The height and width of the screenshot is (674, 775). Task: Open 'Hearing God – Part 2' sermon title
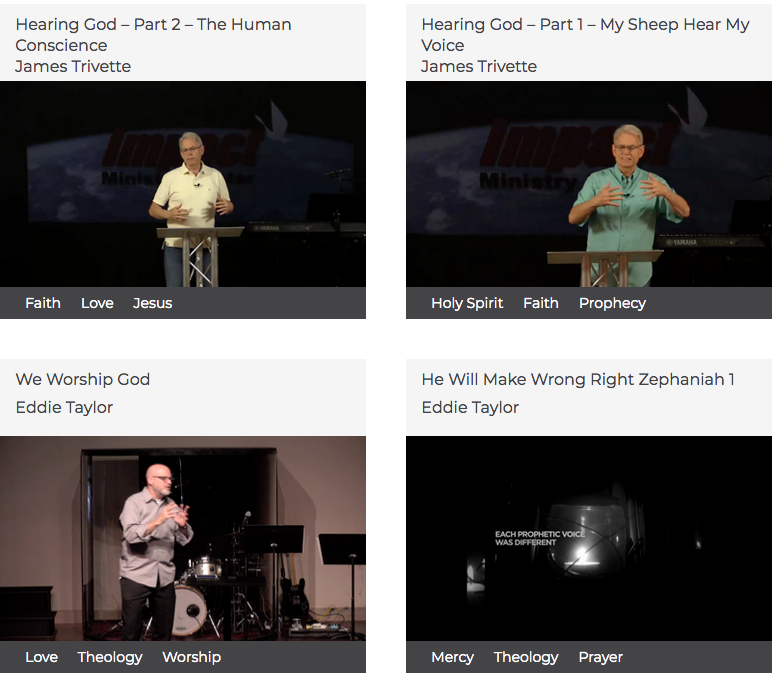(x=153, y=35)
